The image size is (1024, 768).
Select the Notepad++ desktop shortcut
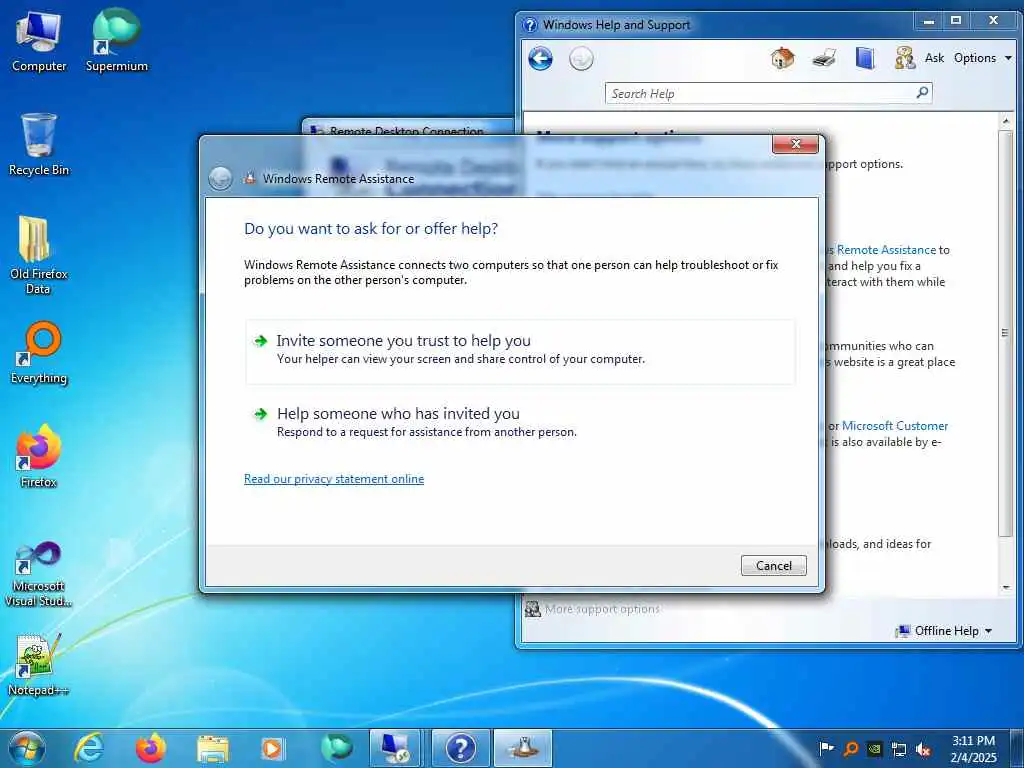(39, 665)
